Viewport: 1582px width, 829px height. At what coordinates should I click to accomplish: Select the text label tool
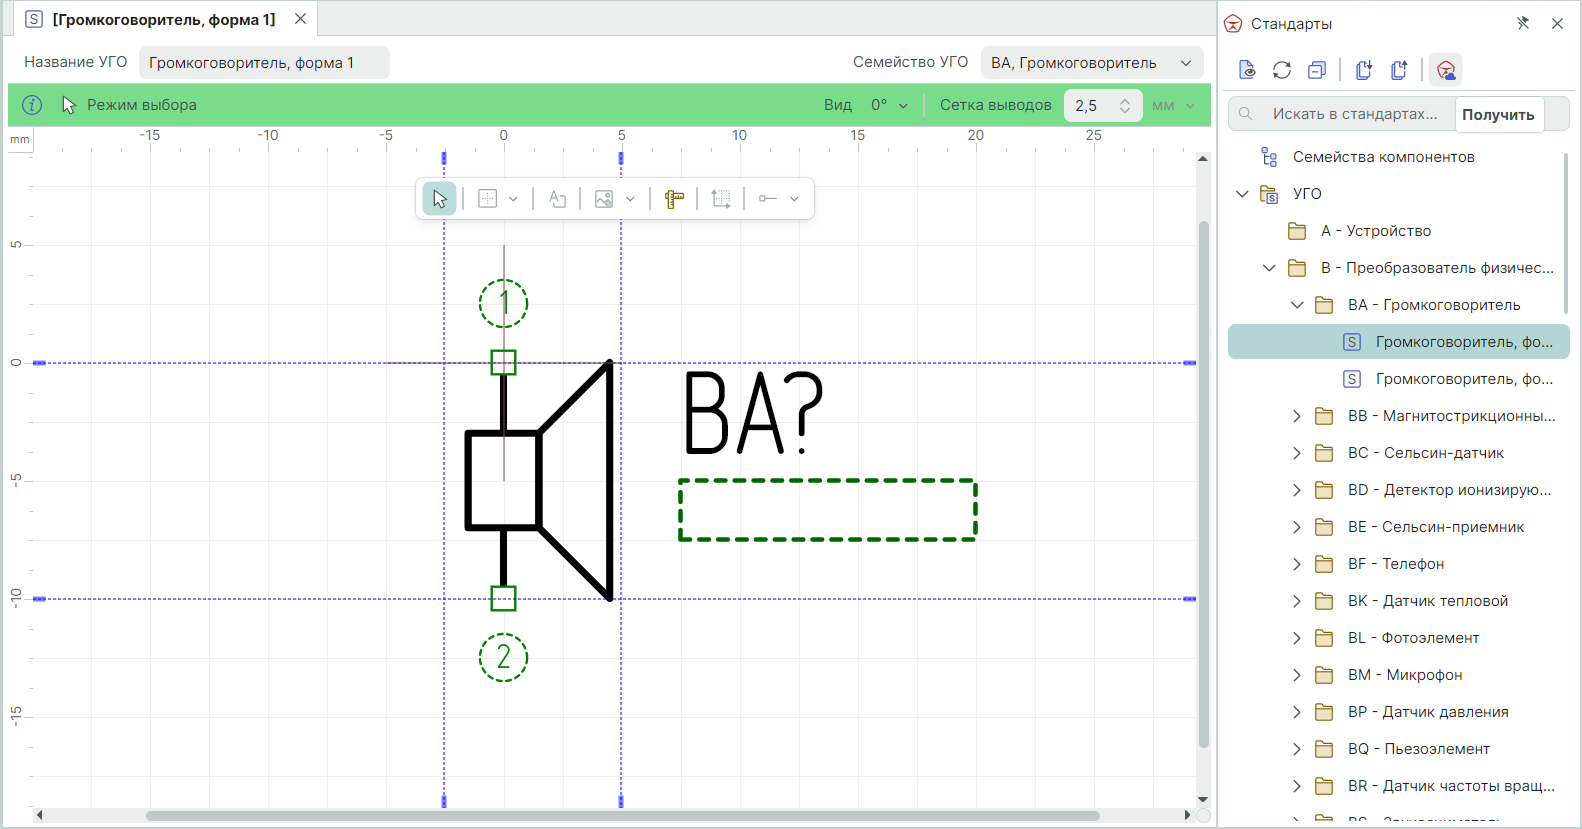[x=557, y=199]
